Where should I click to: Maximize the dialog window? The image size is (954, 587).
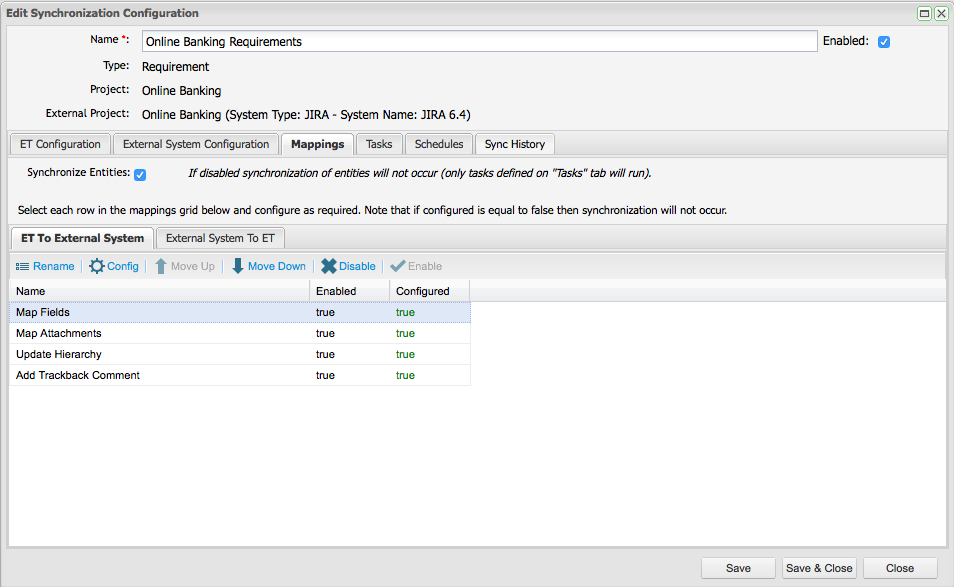[925, 13]
